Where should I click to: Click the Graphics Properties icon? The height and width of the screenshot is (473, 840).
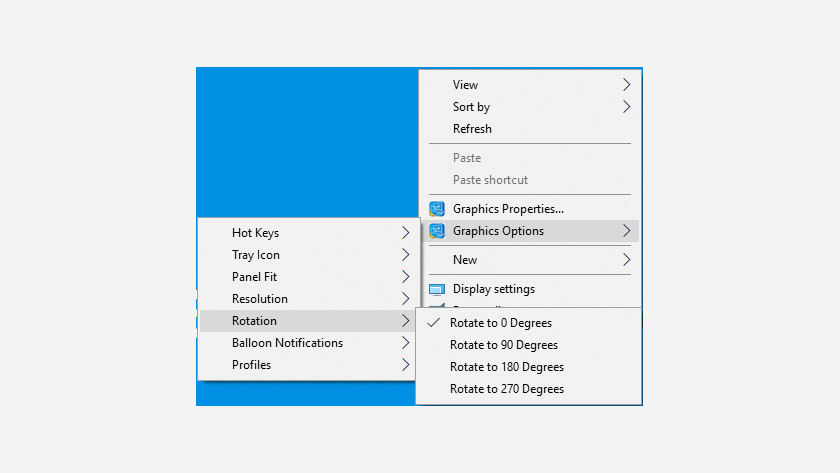point(436,209)
